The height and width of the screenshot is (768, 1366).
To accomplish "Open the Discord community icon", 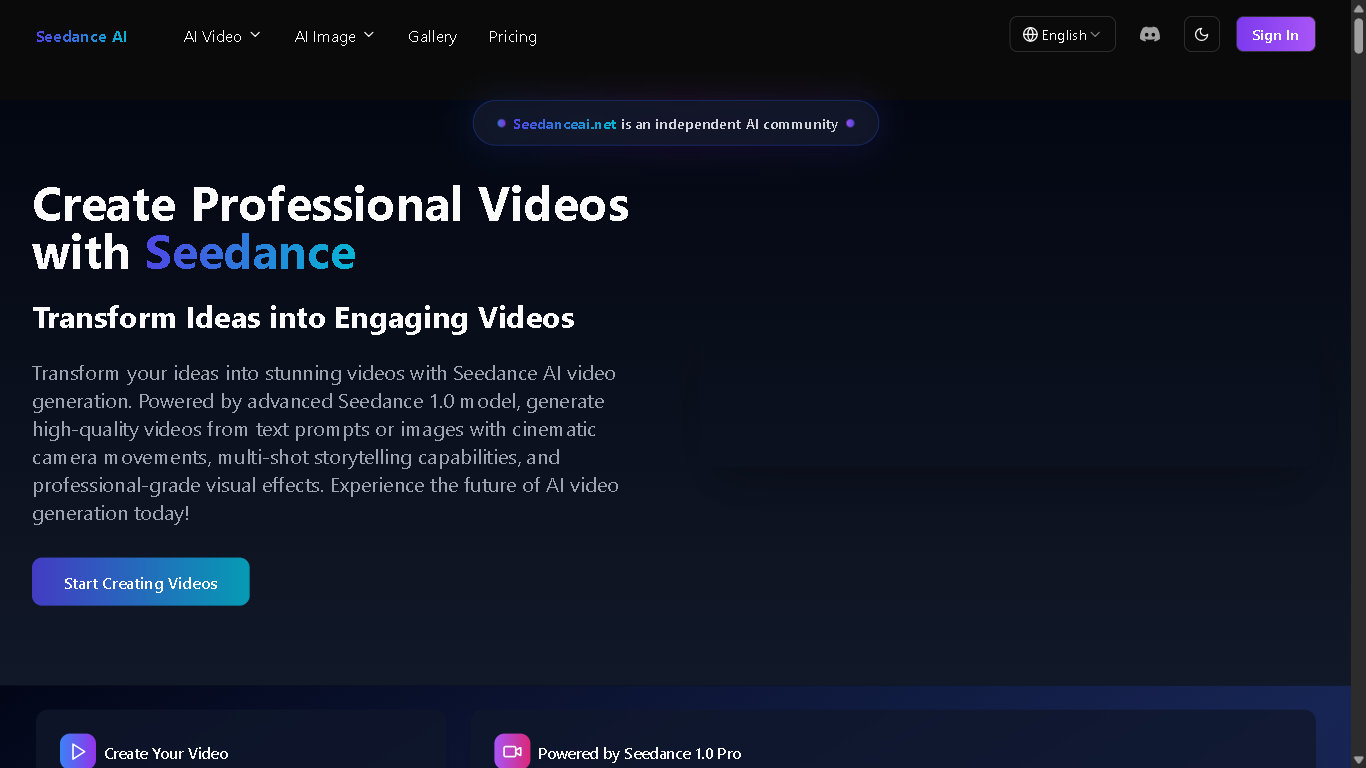I will click(1150, 35).
